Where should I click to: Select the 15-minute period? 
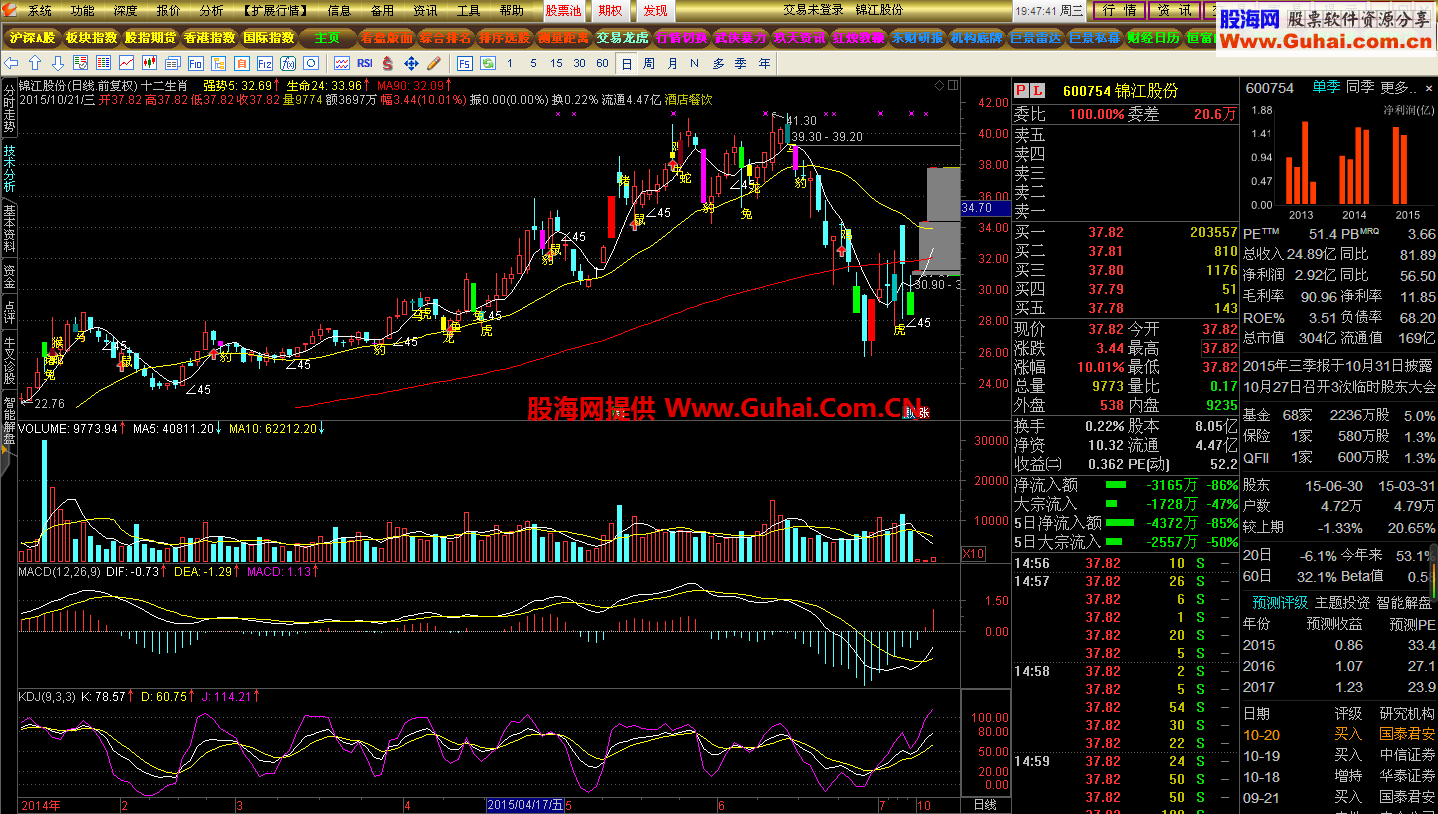tap(556, 63)
